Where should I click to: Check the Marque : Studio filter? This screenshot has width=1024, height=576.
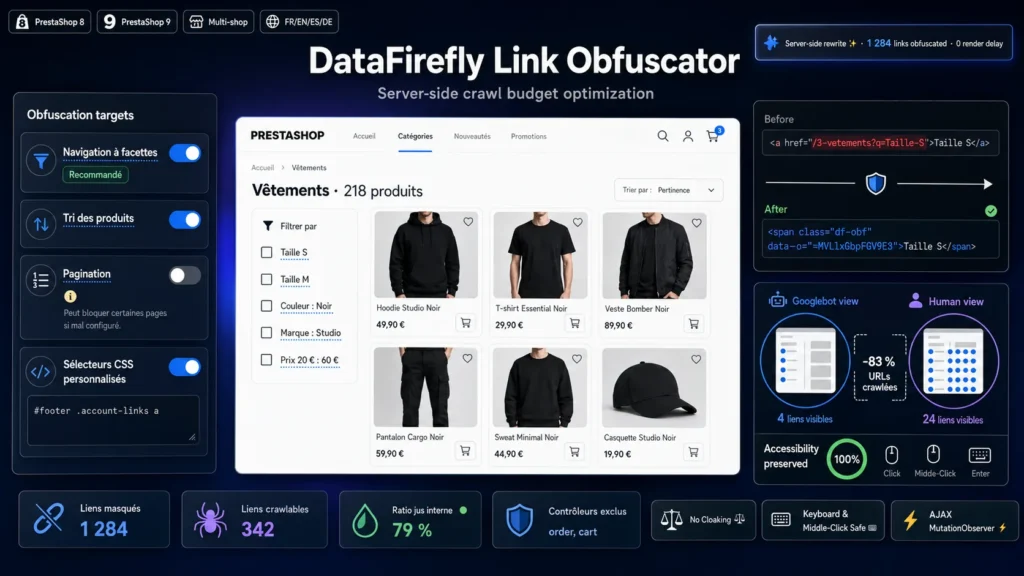tap(266, 332)
